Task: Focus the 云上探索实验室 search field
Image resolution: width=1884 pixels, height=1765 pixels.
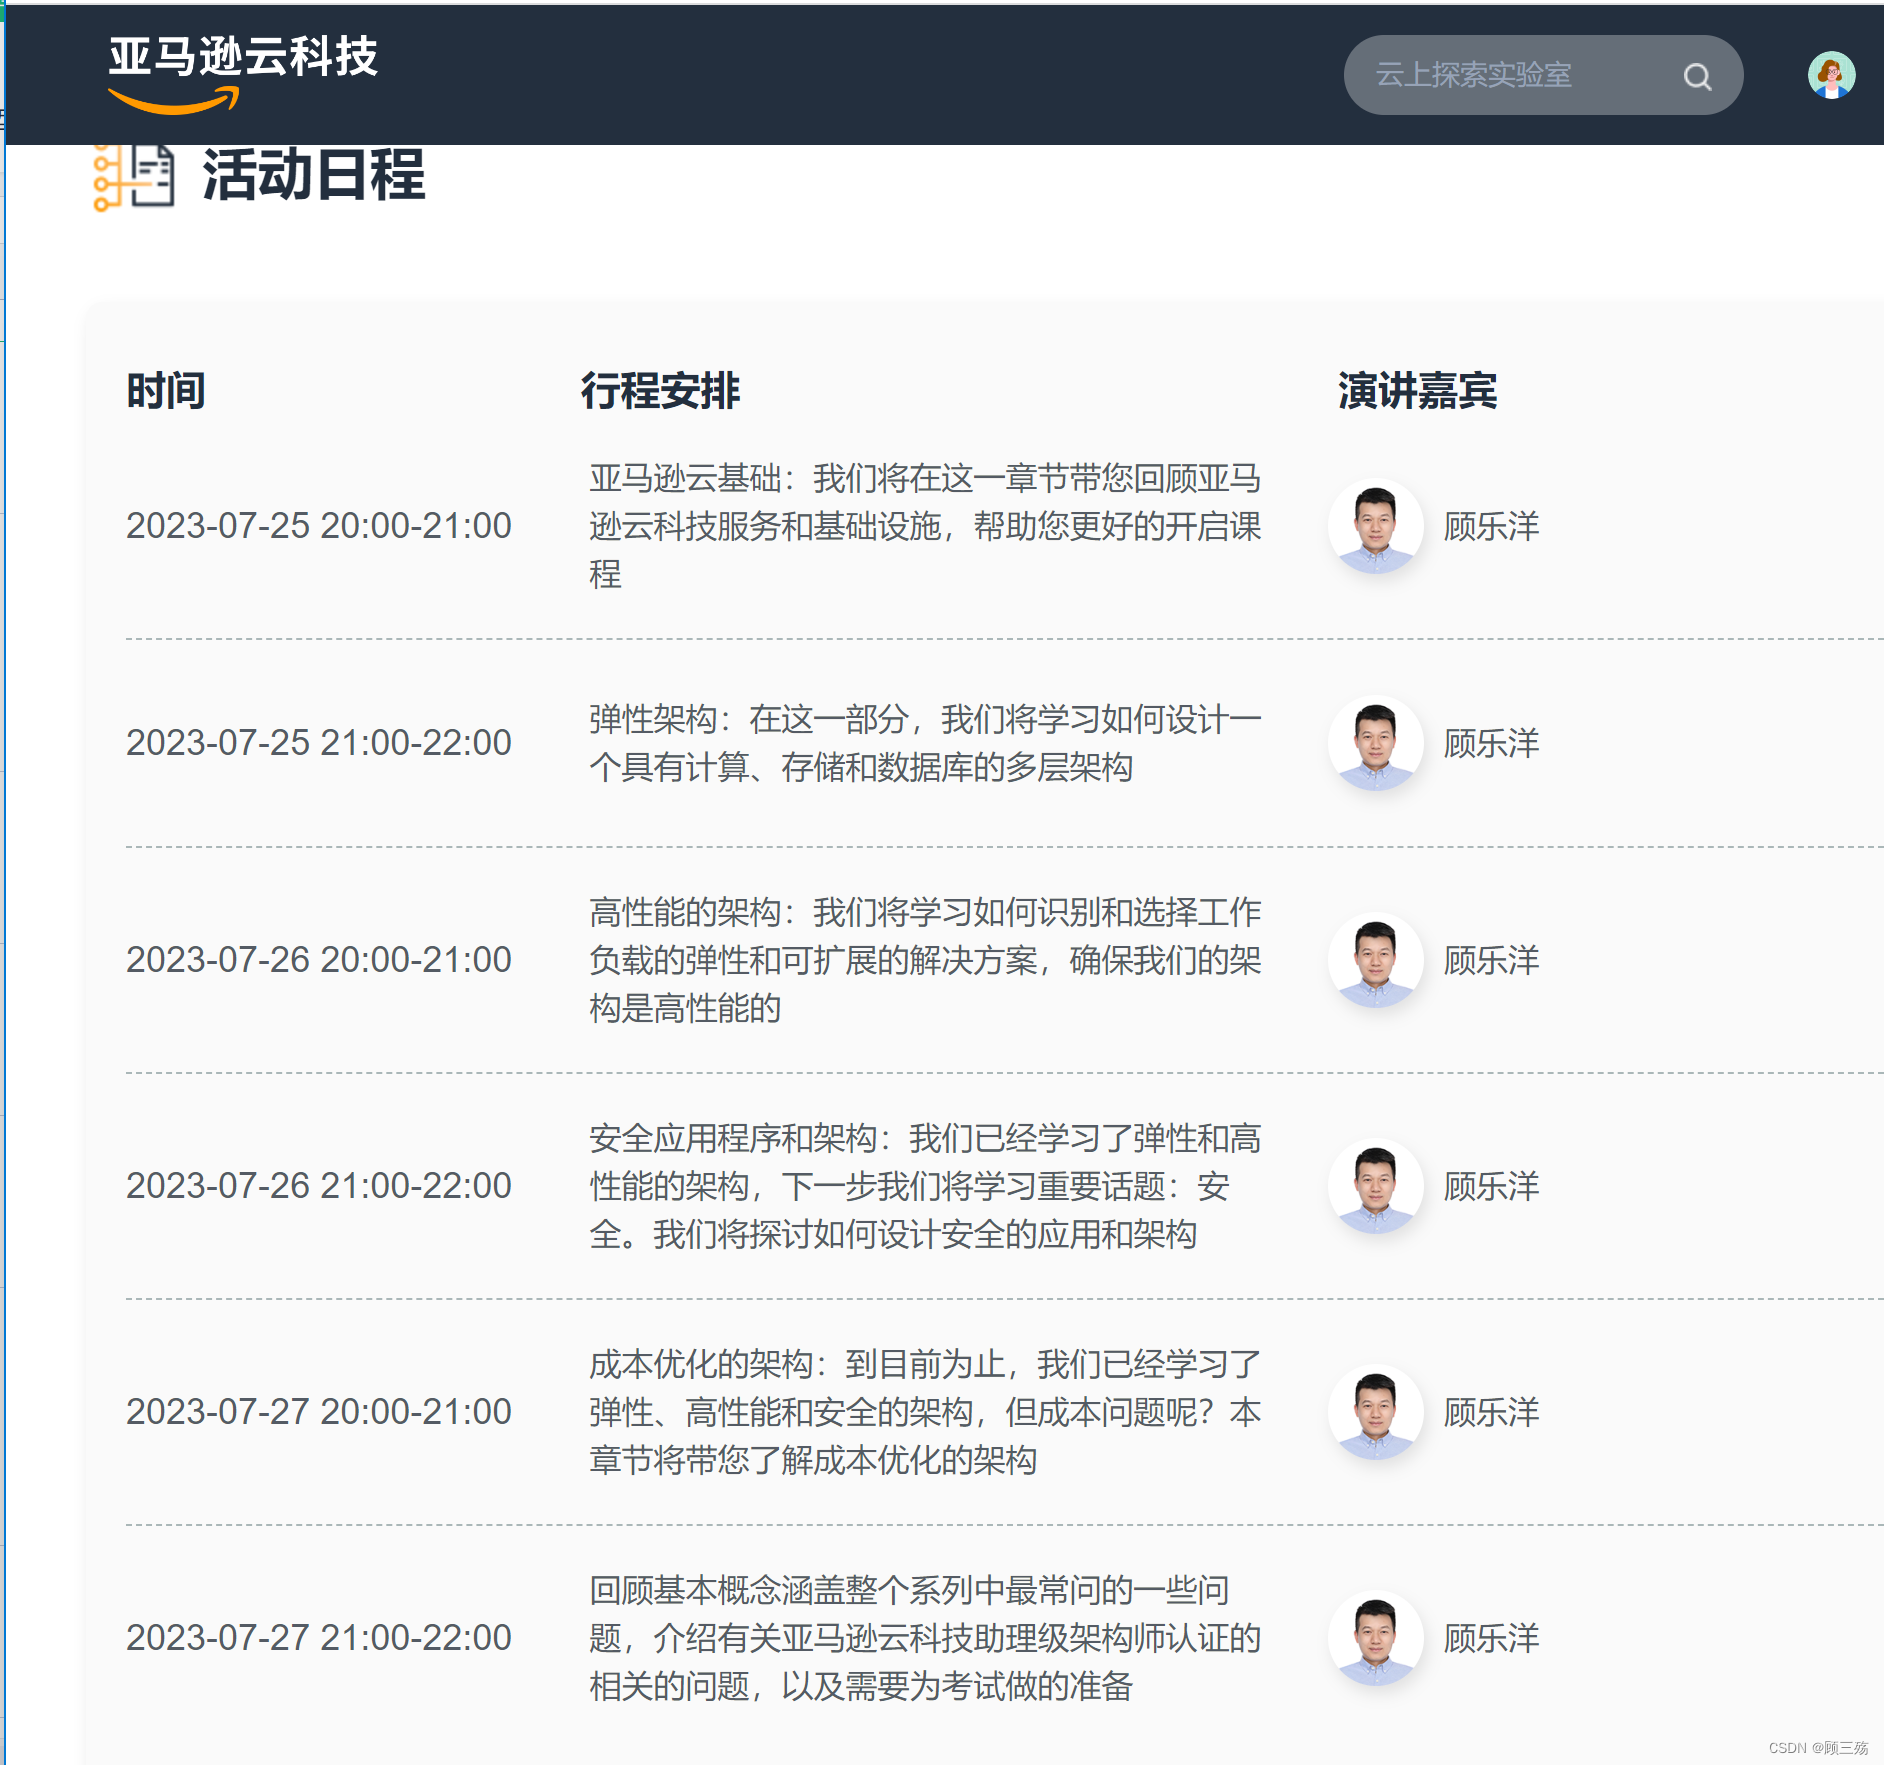Action: (1542, 75)
